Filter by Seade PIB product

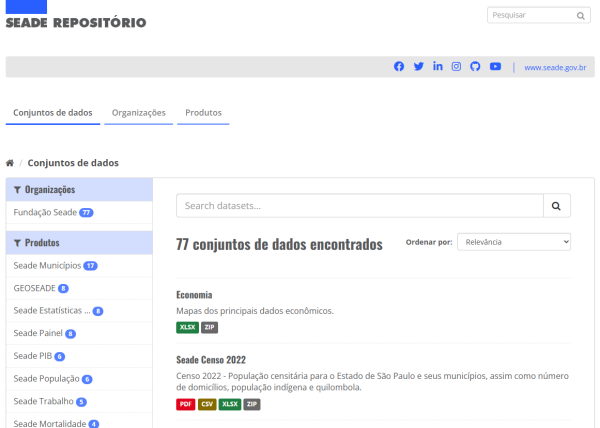point(79,356)
